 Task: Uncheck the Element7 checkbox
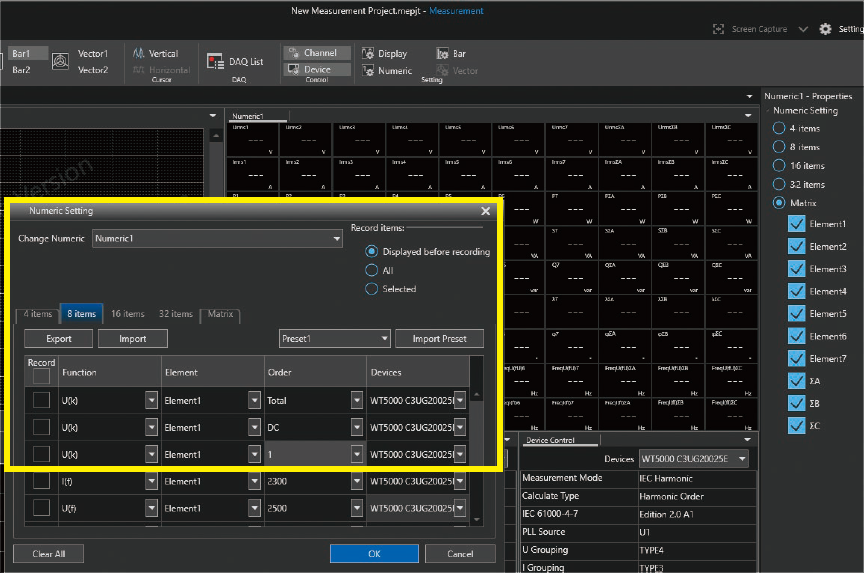796,359
